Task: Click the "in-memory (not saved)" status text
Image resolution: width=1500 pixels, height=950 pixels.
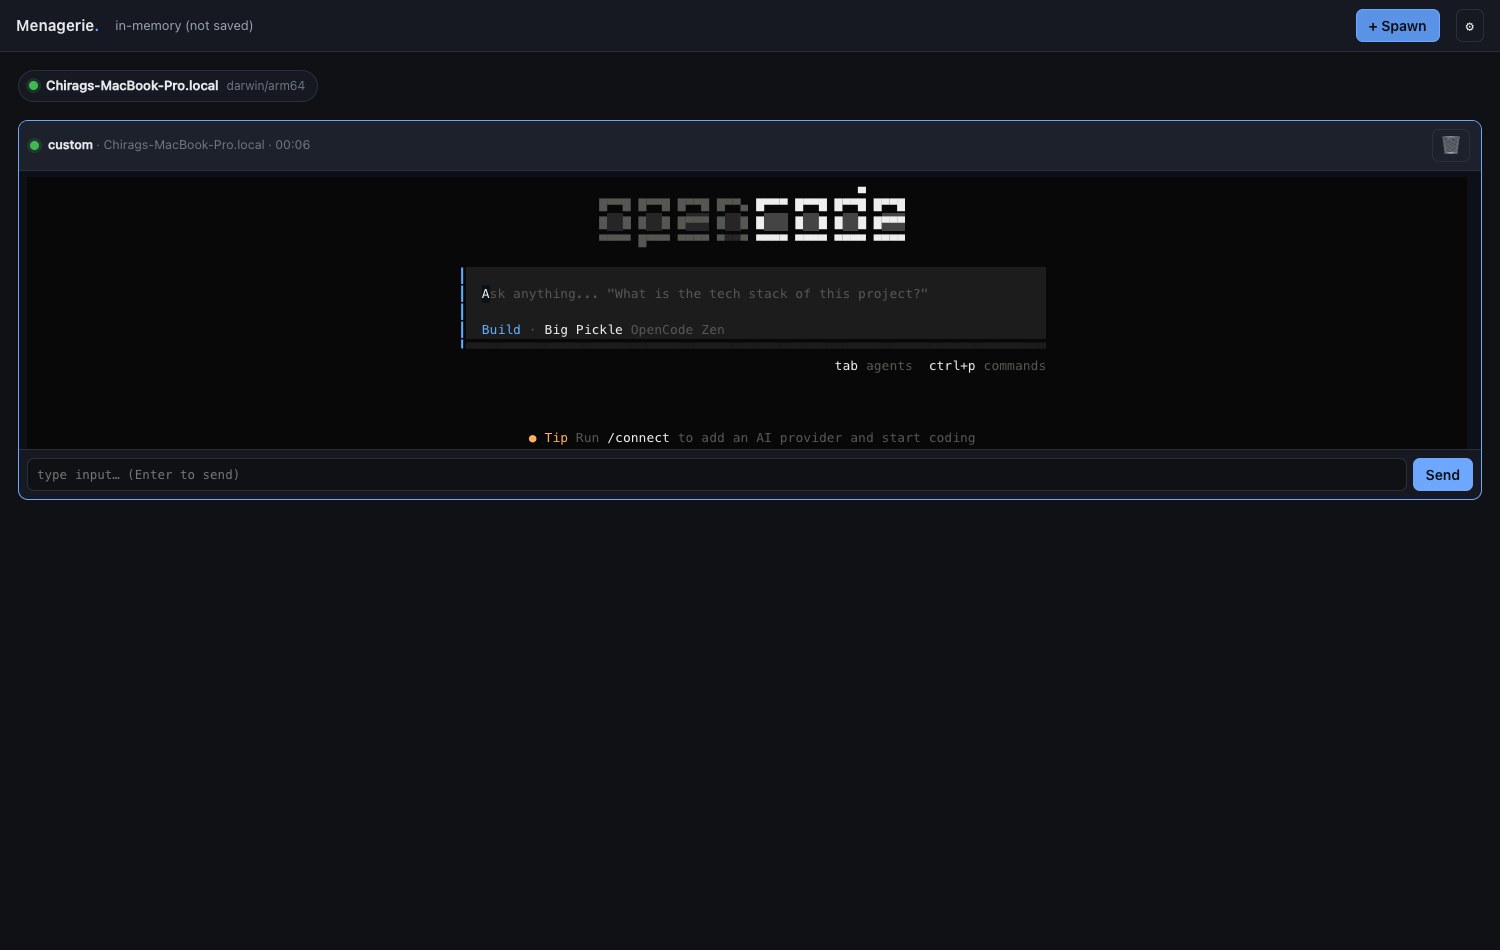Action: pyautogui.click(x=184, y=26)
